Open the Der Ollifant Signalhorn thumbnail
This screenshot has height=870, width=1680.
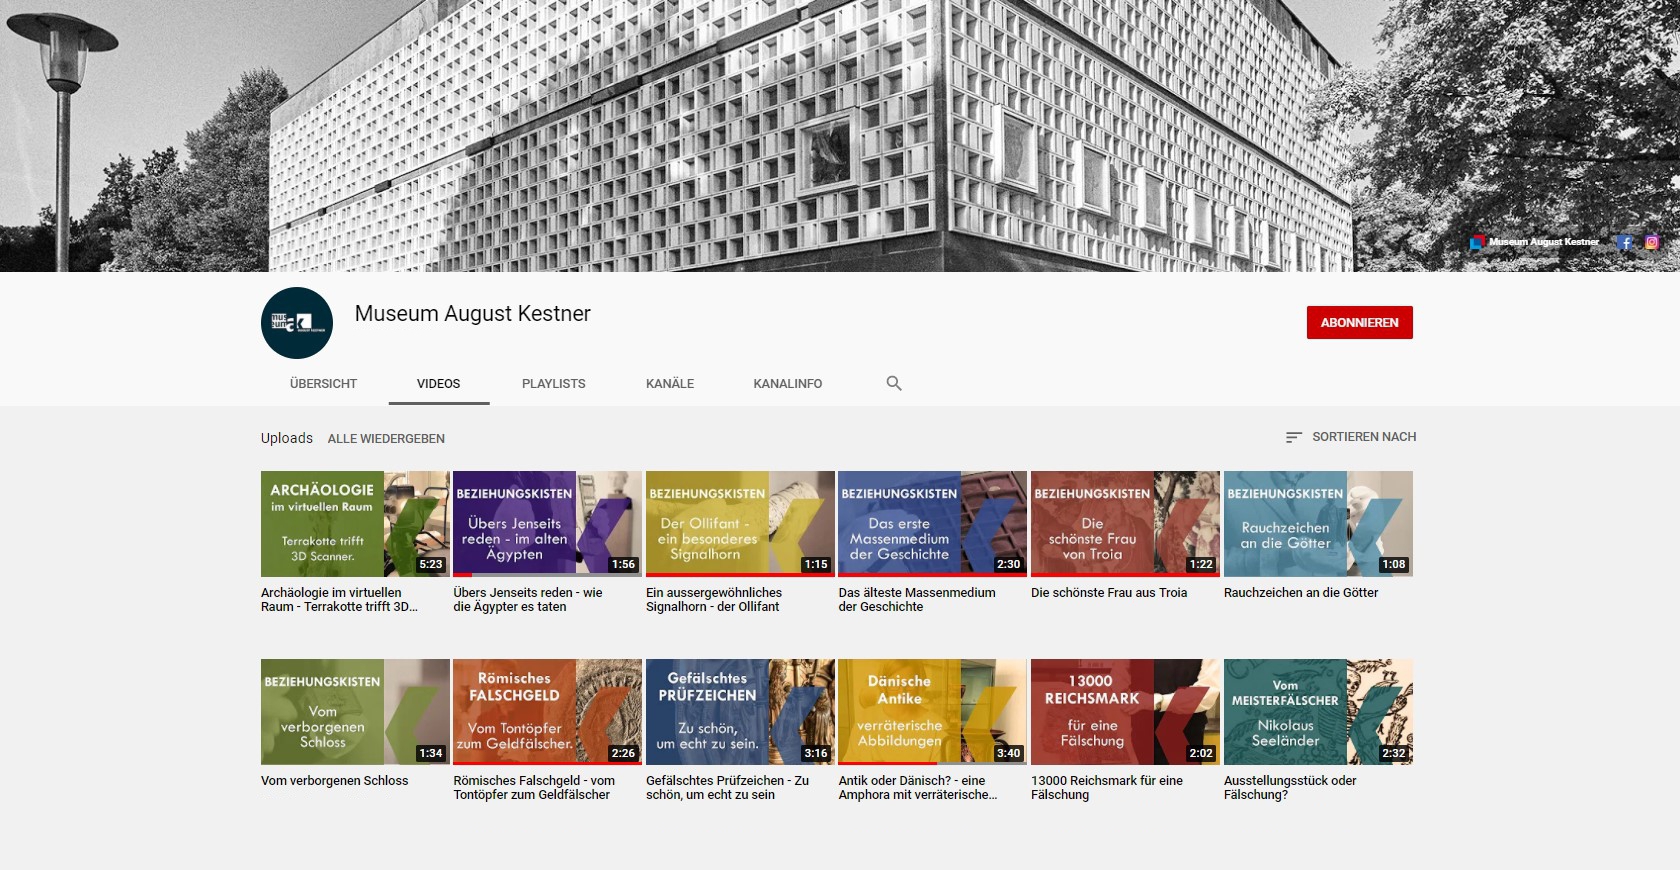[740, 524]
